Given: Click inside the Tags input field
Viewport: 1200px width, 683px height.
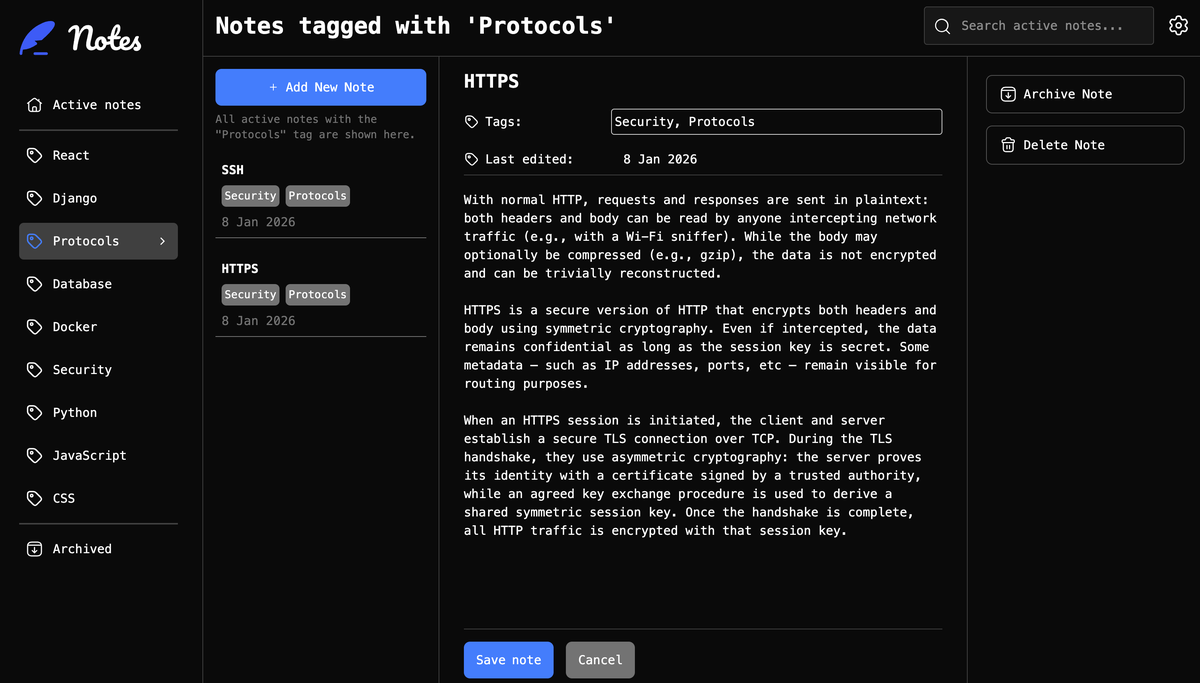Looking at the screenshot, I should click(x=776, y=121).
